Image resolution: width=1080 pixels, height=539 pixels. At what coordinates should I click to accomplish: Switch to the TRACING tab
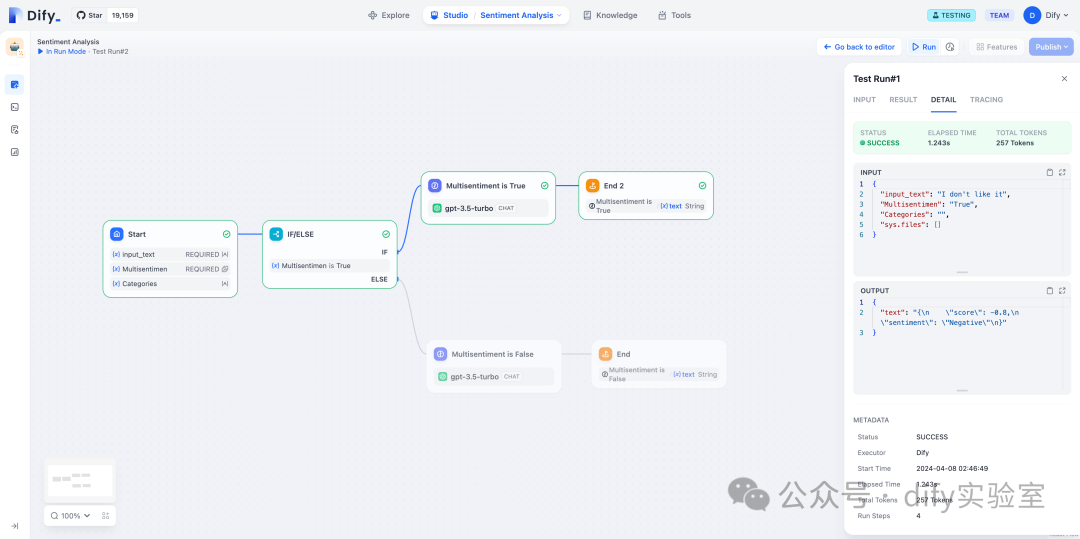pos(986,100)
